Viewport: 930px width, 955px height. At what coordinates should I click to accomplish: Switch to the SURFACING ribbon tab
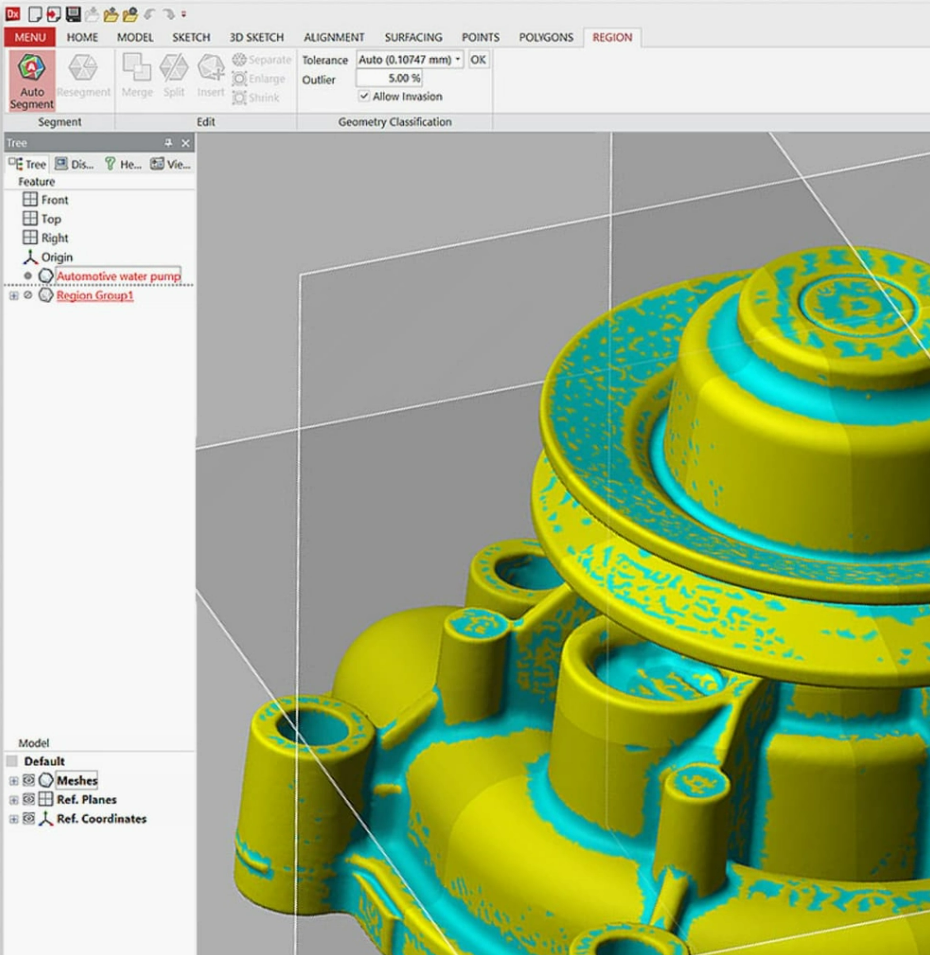(413, 37)
